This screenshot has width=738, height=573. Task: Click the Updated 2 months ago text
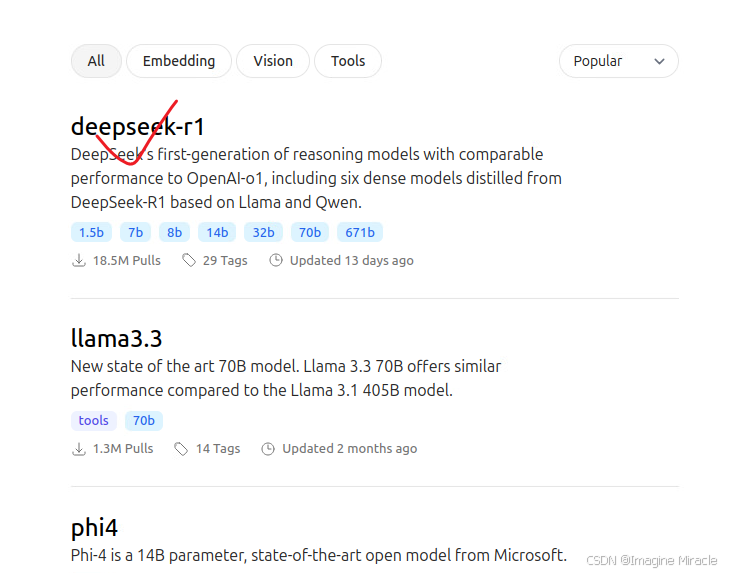click(350, 449)
